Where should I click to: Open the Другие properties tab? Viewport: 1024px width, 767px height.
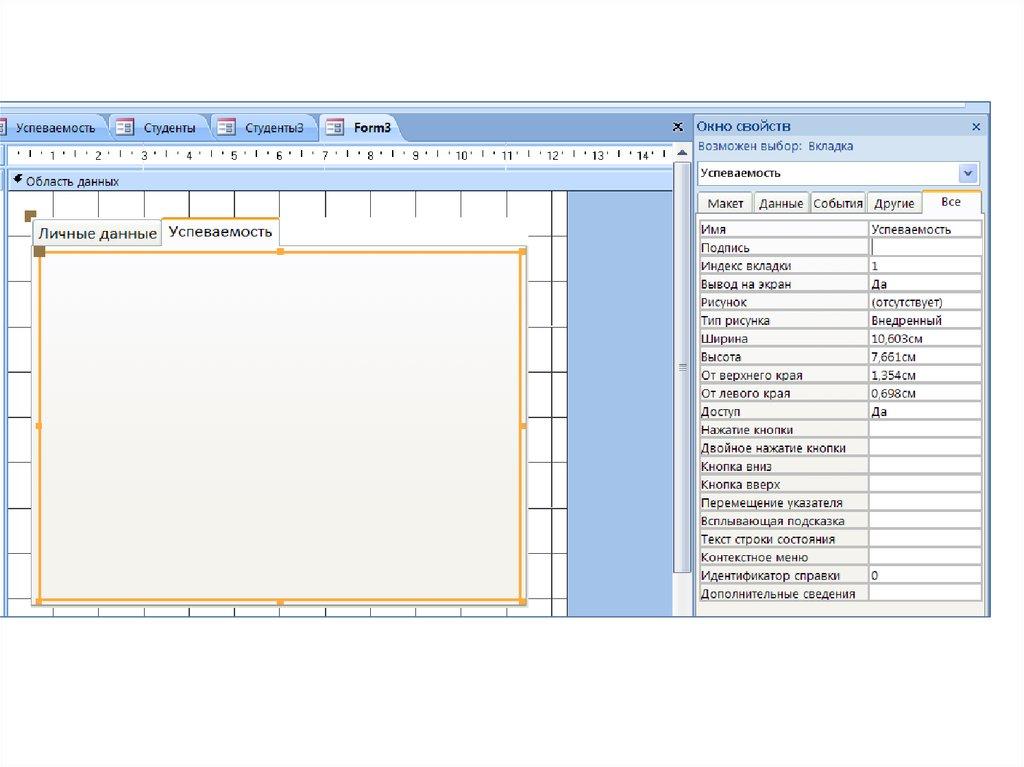click(x=894, y=203)
